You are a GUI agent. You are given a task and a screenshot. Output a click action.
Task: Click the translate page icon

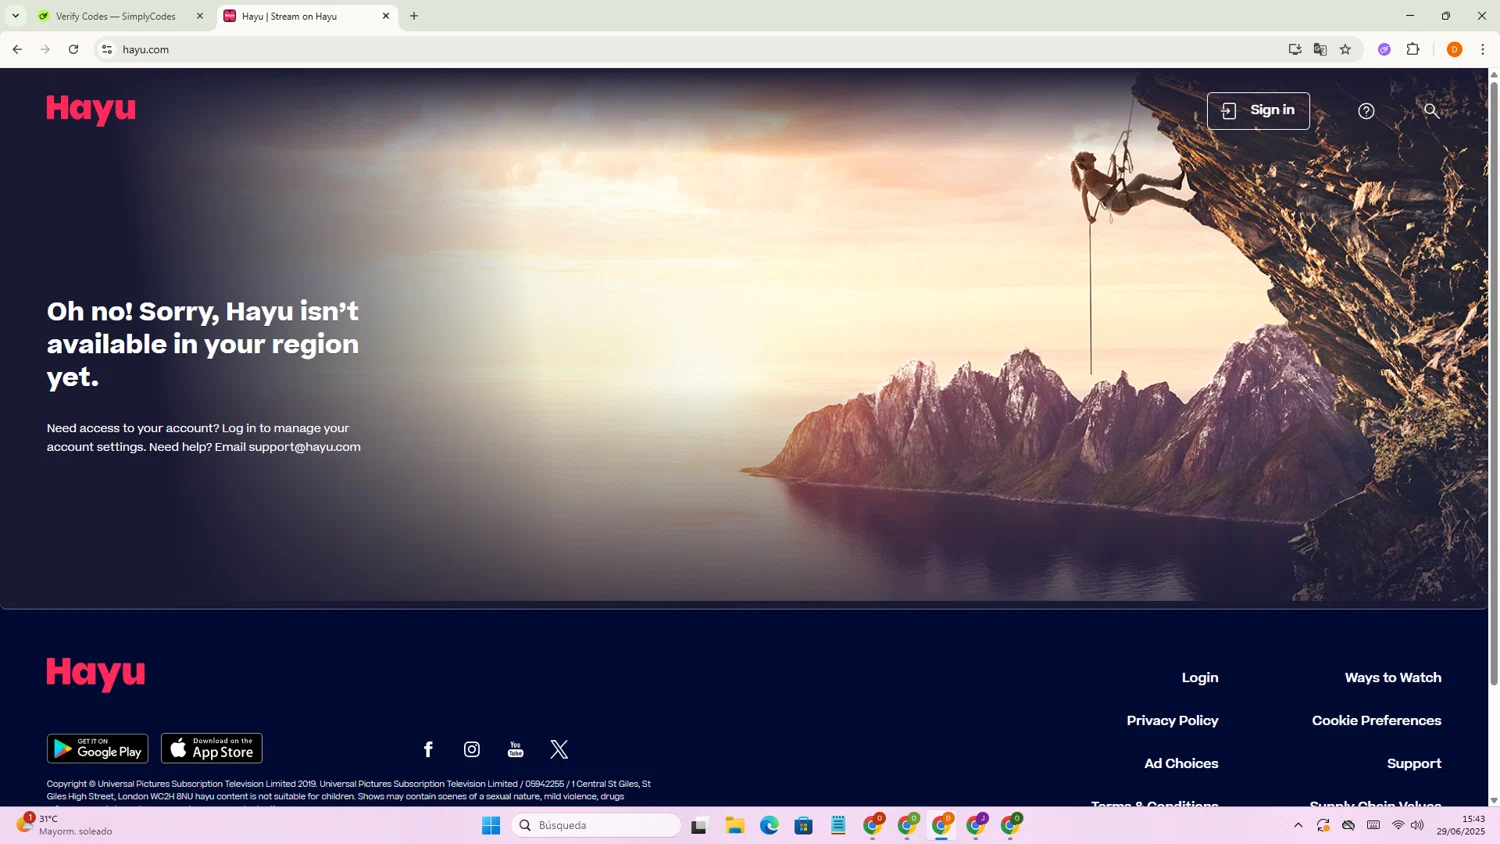pos(1320,49)
